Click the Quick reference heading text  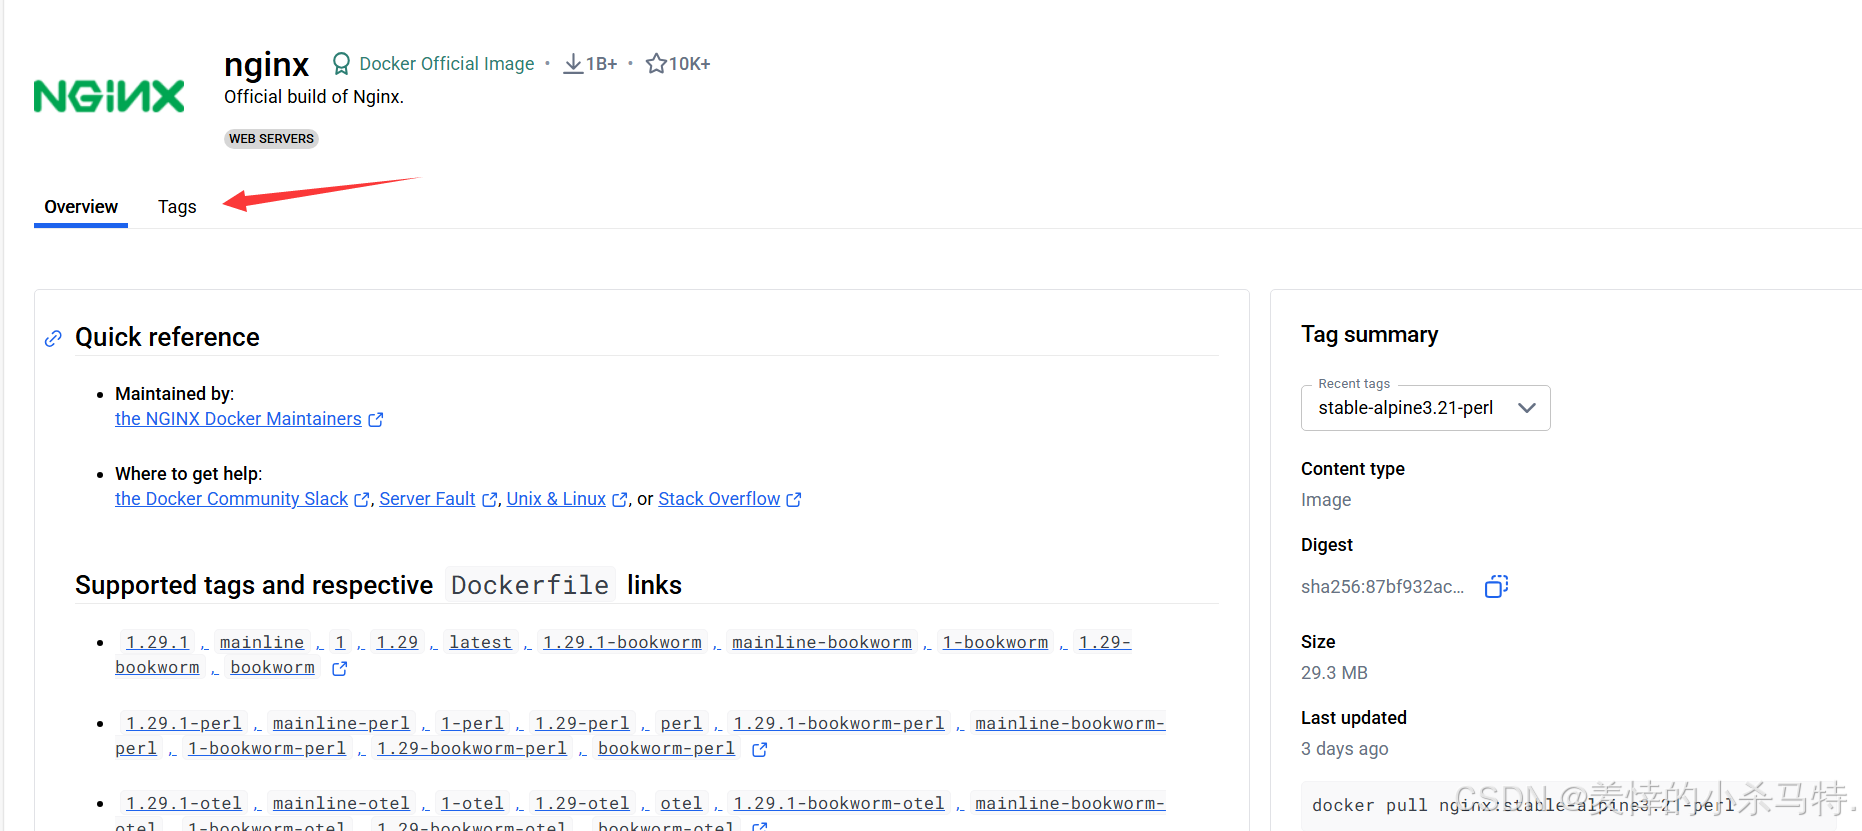(x=167, y=338)
